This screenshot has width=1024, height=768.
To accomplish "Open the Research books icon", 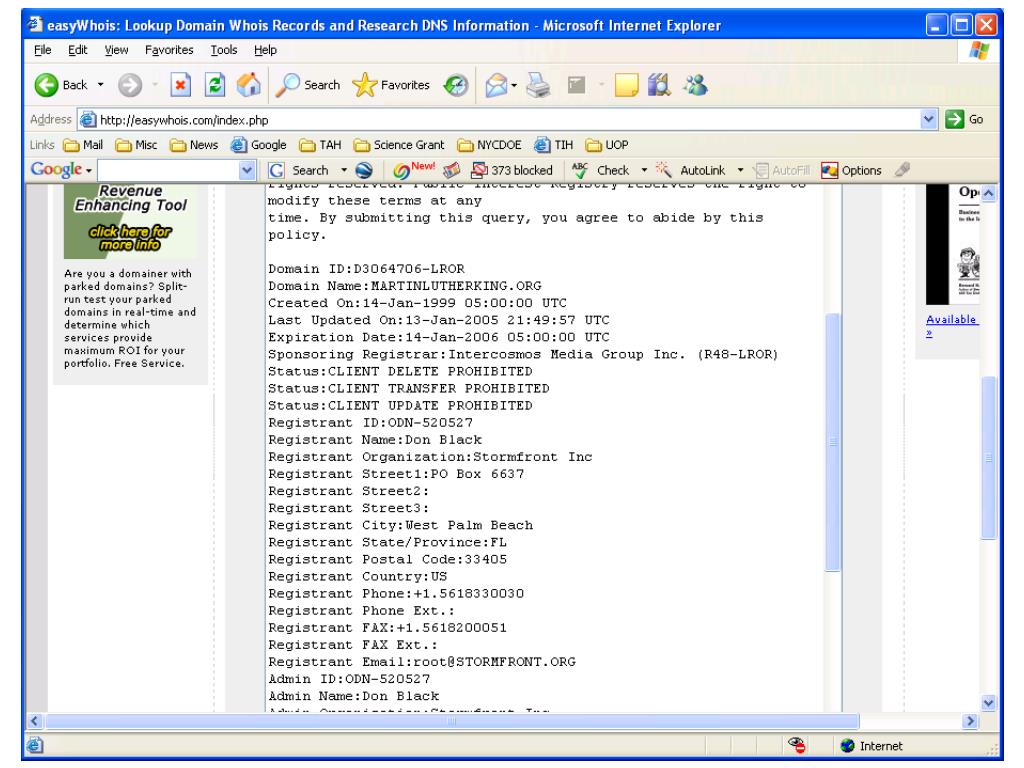I will (x=660, y=85).
